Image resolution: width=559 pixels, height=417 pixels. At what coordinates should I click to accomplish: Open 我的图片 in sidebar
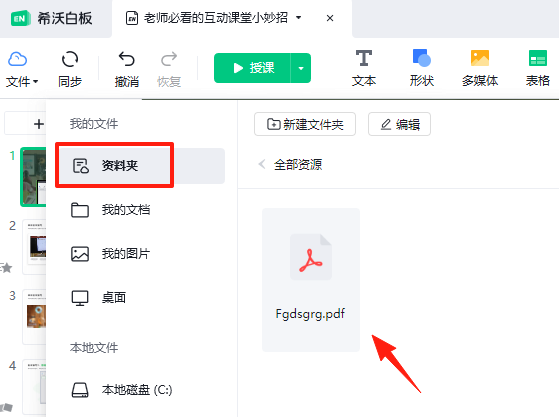pos(142,254)
